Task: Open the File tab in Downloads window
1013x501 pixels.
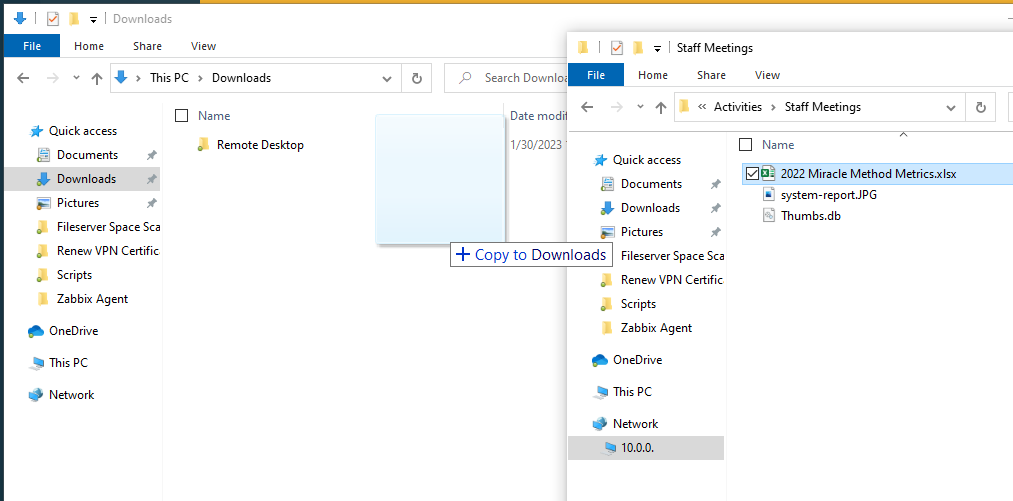Action: (31, 46)
